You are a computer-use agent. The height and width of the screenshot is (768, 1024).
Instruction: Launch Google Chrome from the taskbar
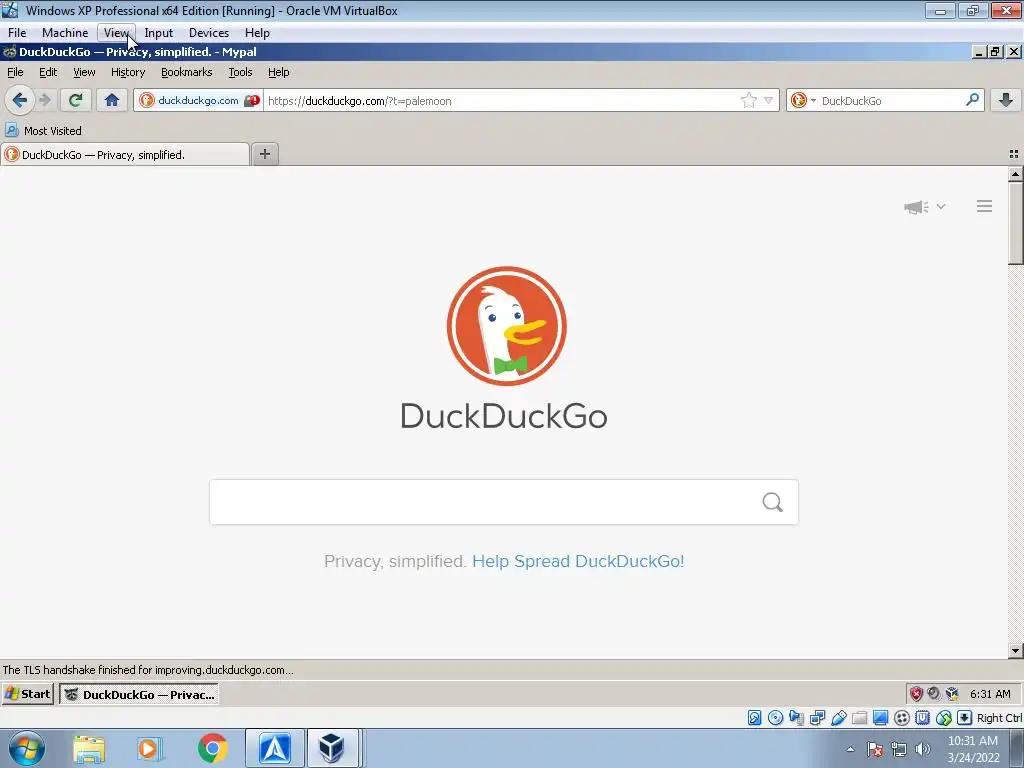pos(212,749)
